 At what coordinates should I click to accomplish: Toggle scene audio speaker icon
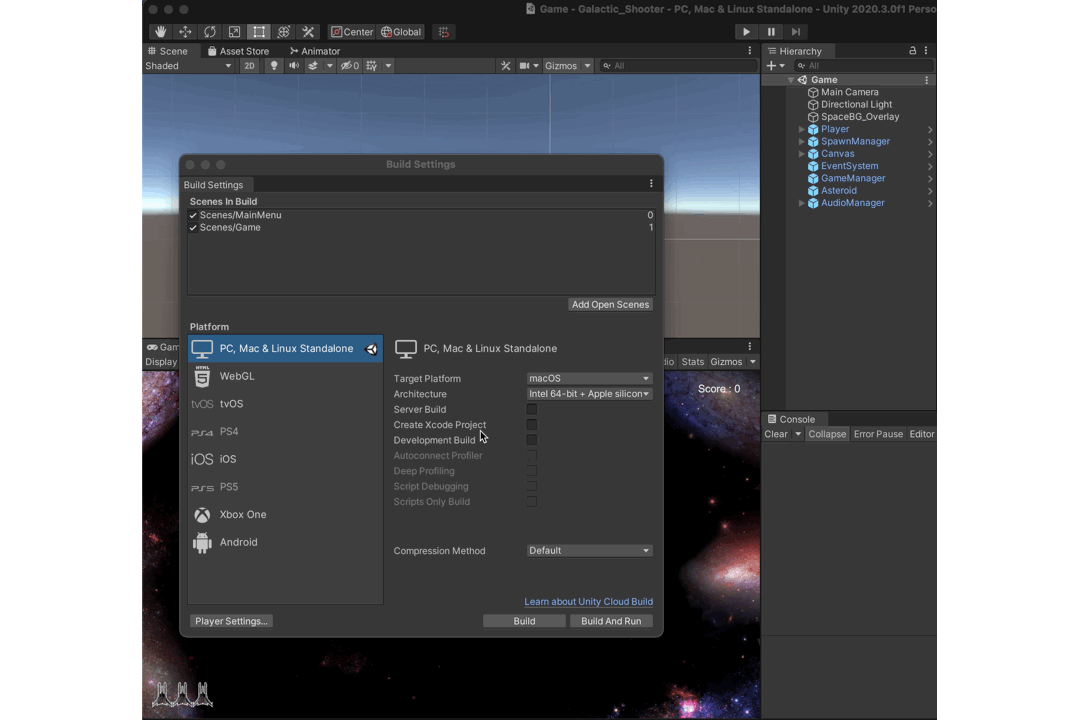(x=294, y=65)
